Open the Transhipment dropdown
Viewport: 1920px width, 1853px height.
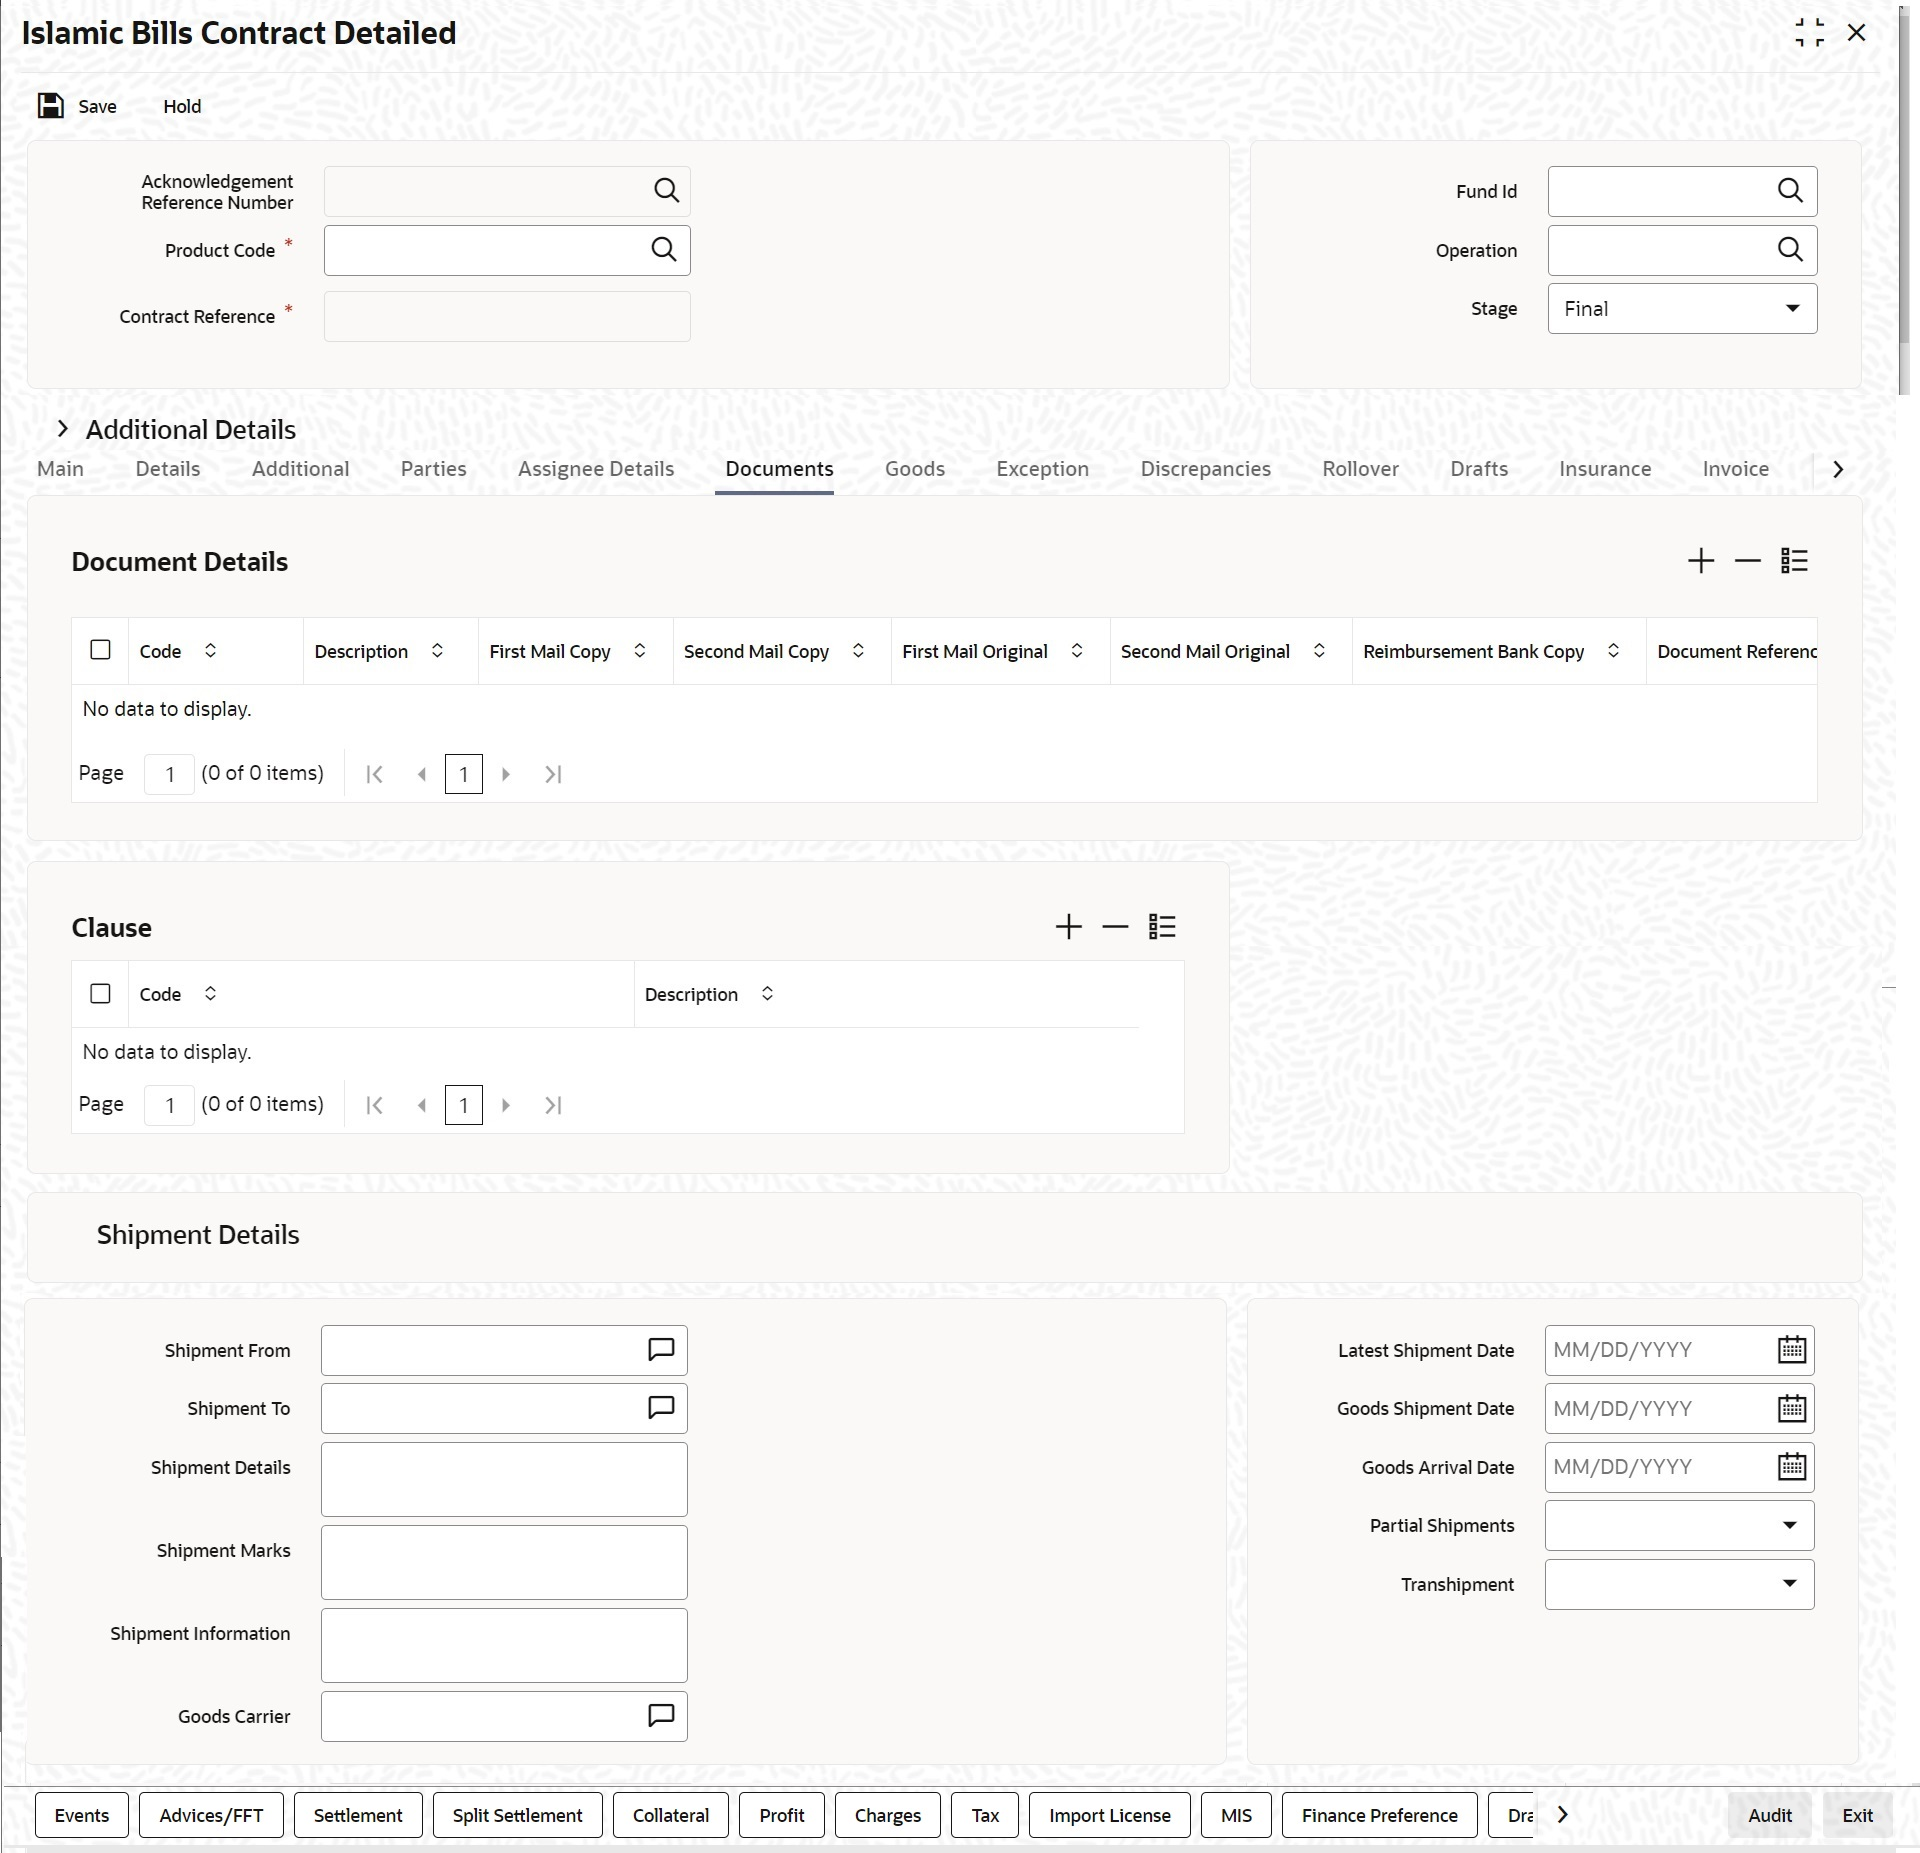click(x=1679, y=1584)
